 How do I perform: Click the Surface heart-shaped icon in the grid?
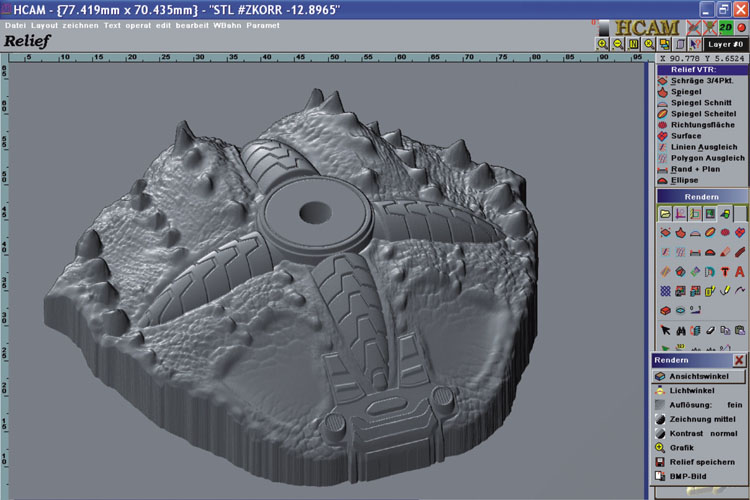click(x=740, y=233)
